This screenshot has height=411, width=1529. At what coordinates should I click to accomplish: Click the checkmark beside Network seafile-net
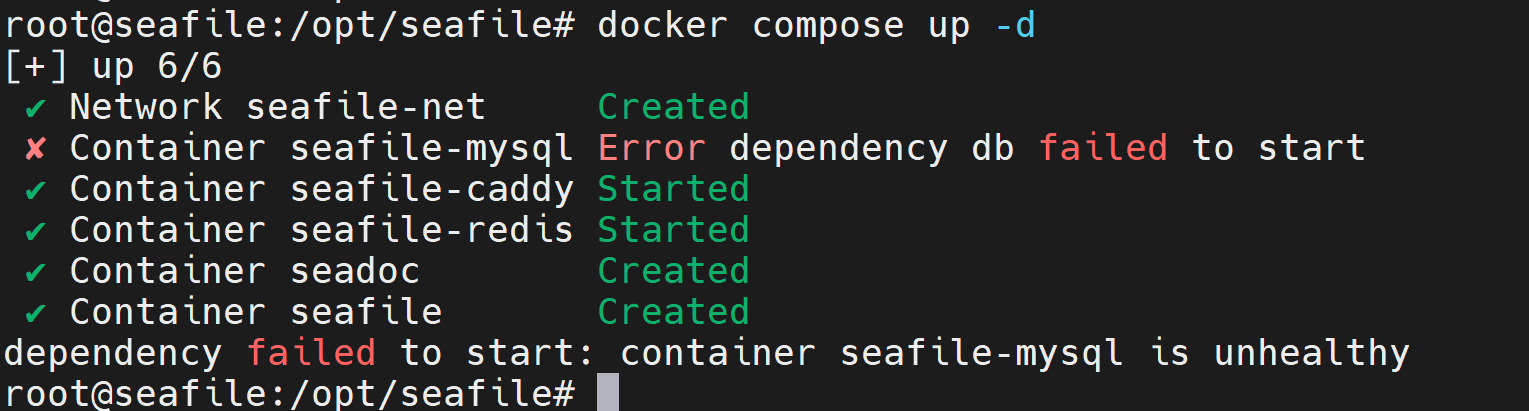(x=35, y=108)
